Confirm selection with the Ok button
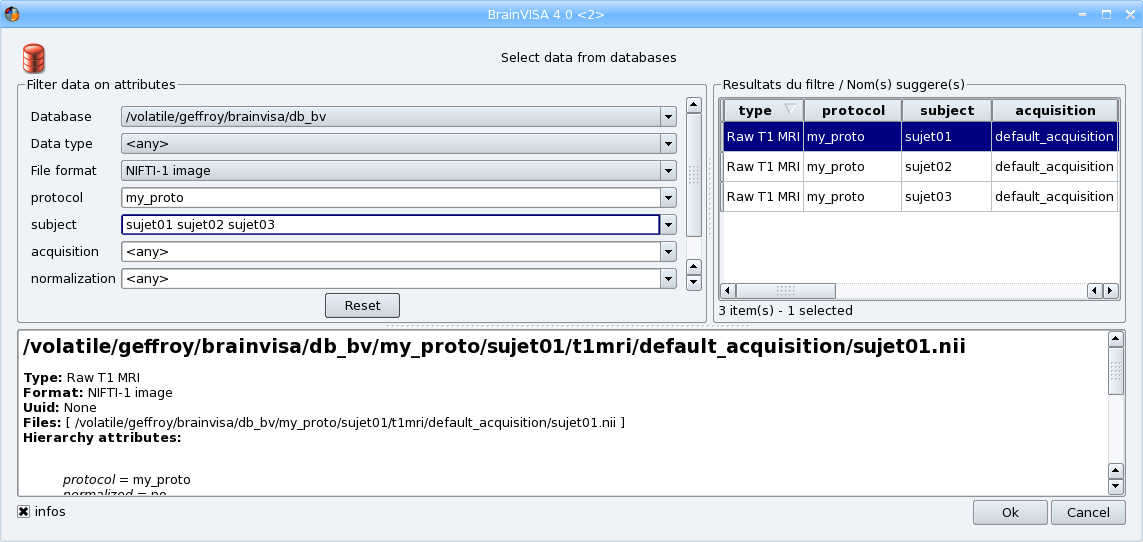Image resolution: width=1143 pixels, height=542 pixels. pos(1010,512)
